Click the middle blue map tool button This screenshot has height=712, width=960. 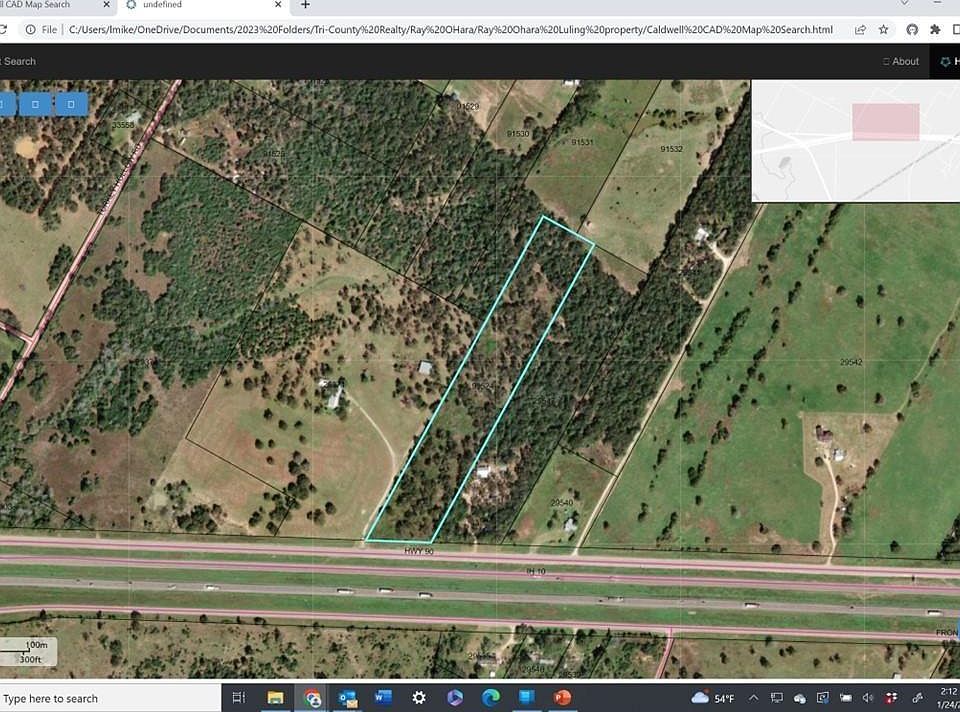coord(35,104)
